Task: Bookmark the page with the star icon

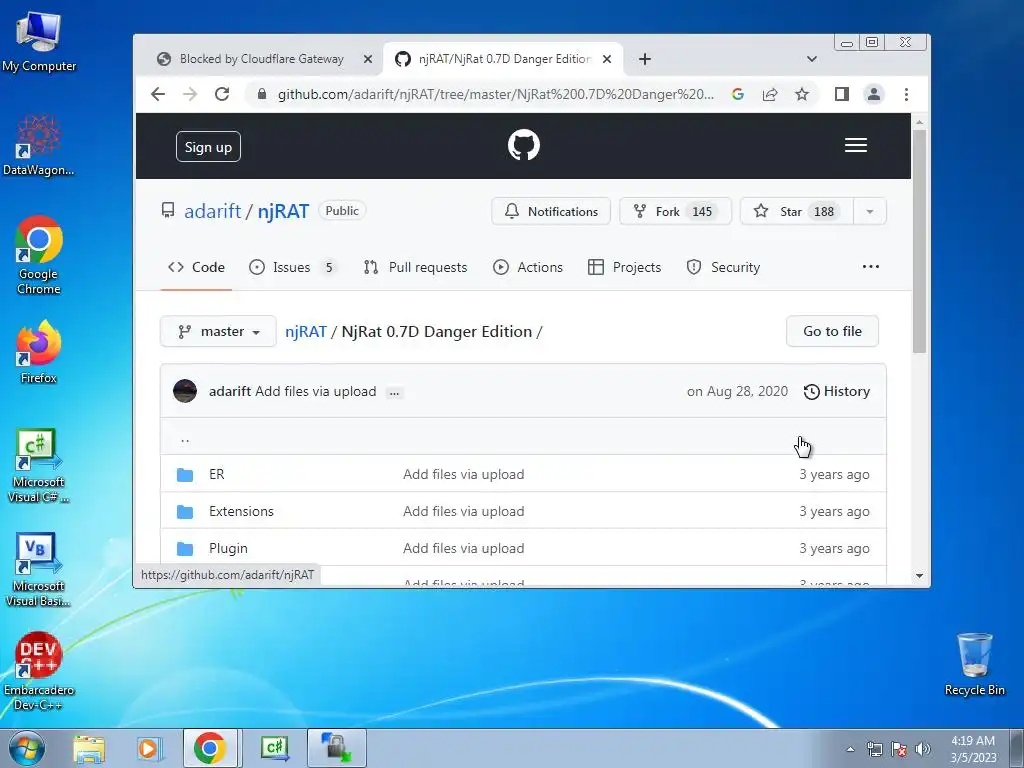Action: pyautogui.click(x=802, y=94)
